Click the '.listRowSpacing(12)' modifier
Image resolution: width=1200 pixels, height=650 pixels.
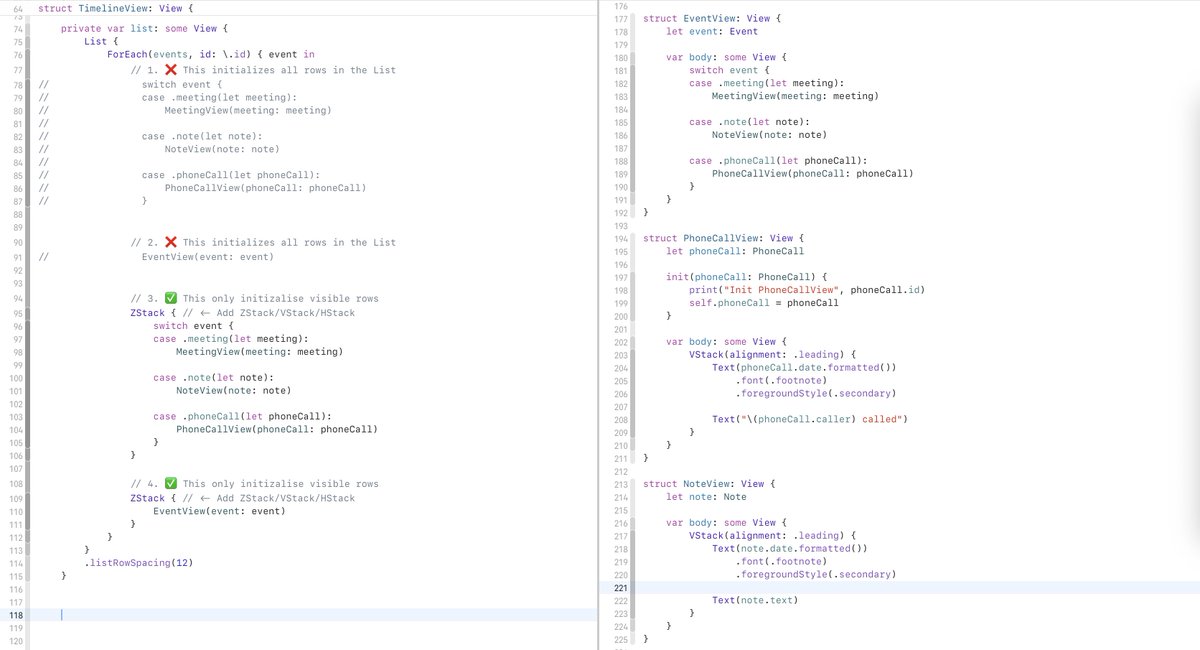[x=139, y=563]
